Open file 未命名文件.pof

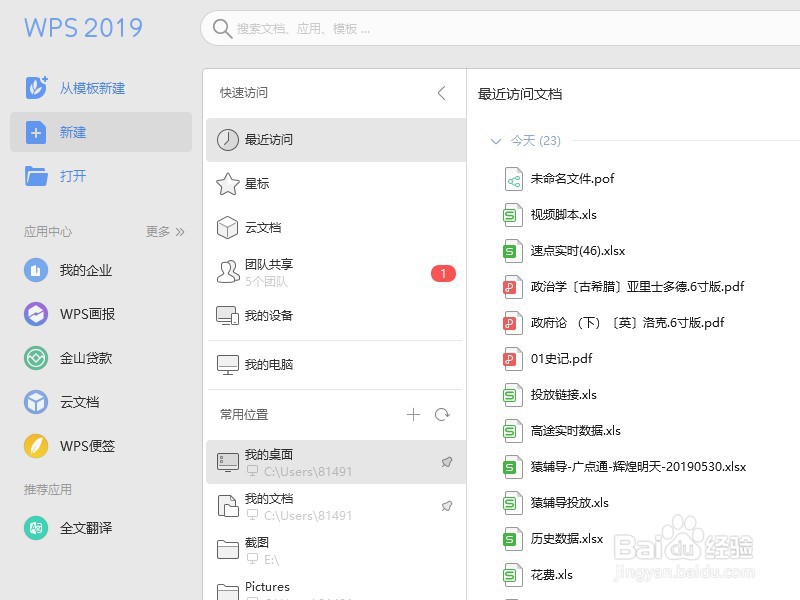(x=559, y=179)
